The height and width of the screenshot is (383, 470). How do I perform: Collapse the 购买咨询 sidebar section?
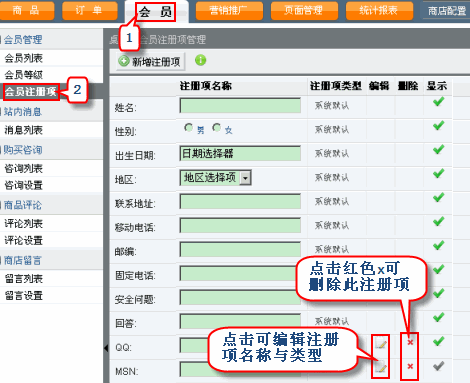[x=23, y=150]
